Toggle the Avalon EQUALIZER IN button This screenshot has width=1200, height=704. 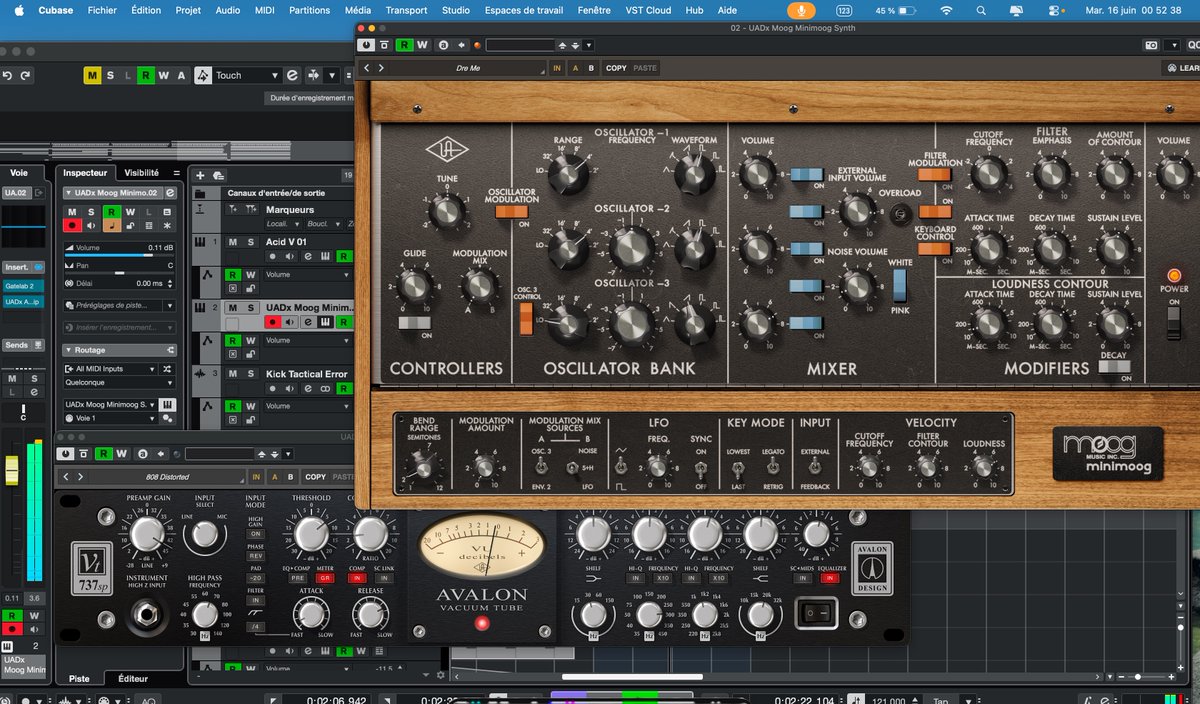coord(828,578)
